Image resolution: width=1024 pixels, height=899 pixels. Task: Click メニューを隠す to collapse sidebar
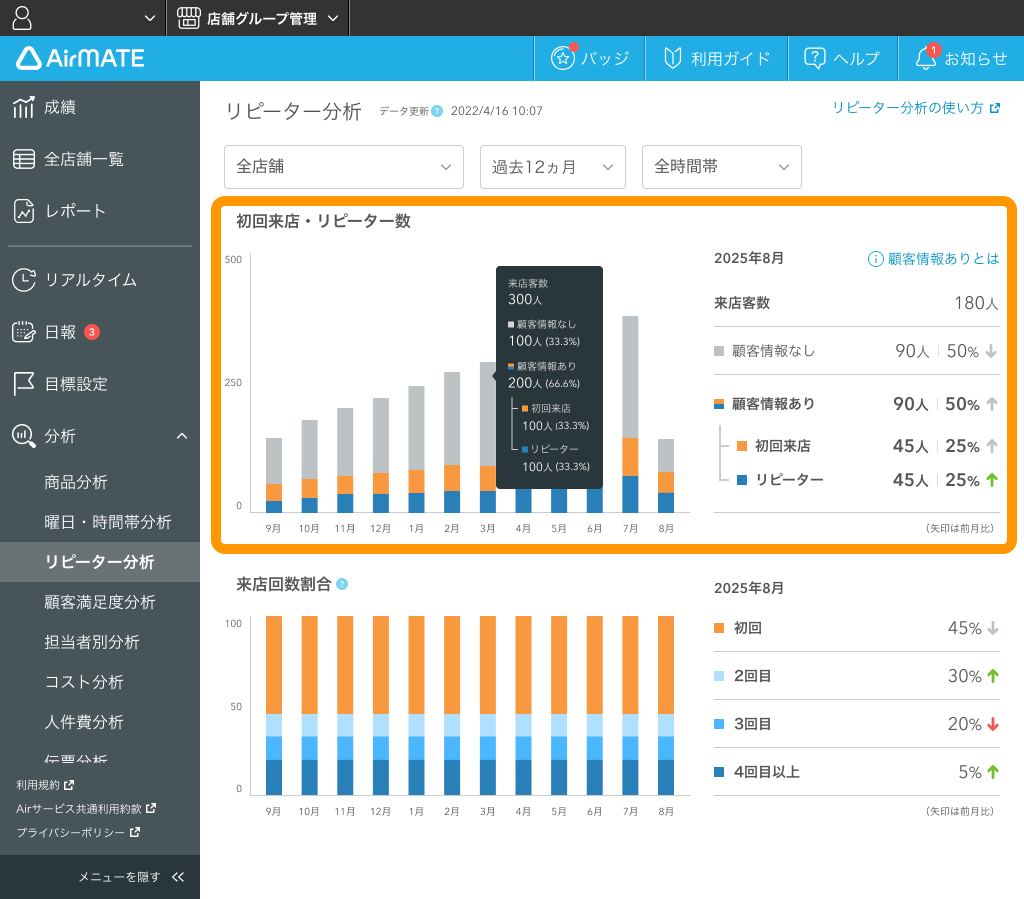click(x=119, y=877)
